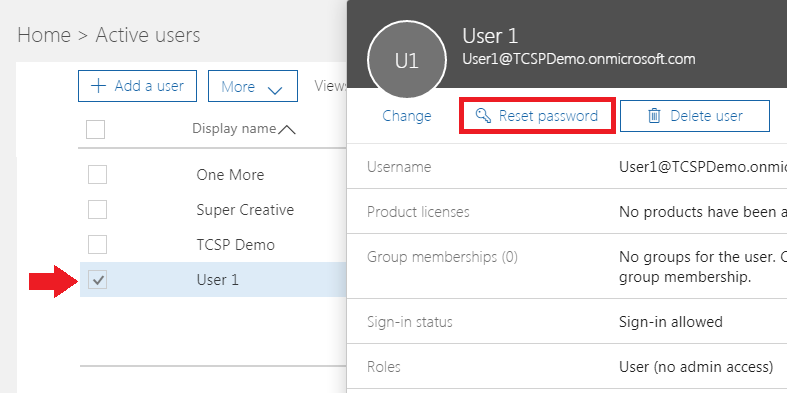
Task: Click the U1 avatar circle
Action: (407, 60)
